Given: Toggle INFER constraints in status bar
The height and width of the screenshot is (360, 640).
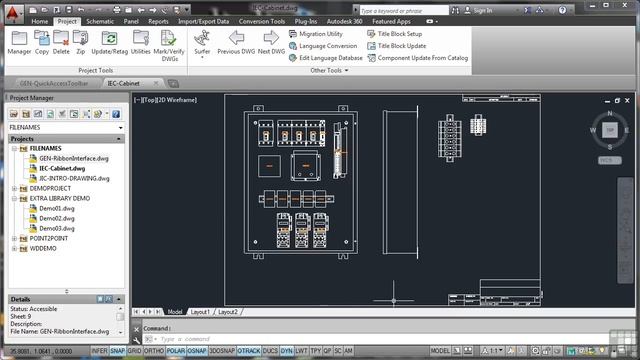Looking at the screenshot, I should 99,351.
